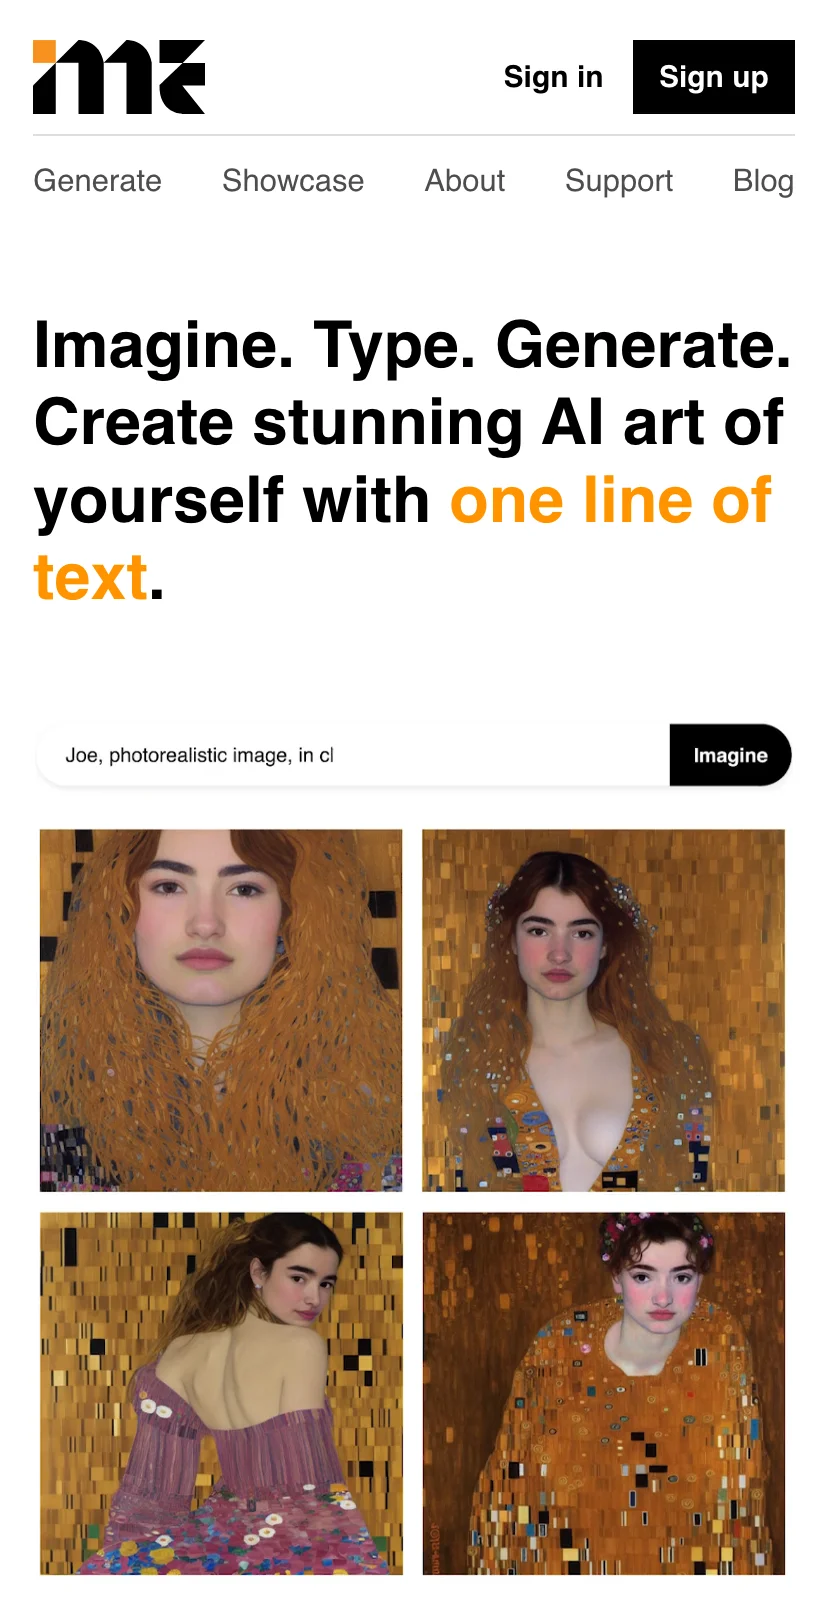Viewport: 828px width, 1600px height.
Task: Go to the Generate nav item
Action: (97, 181)
